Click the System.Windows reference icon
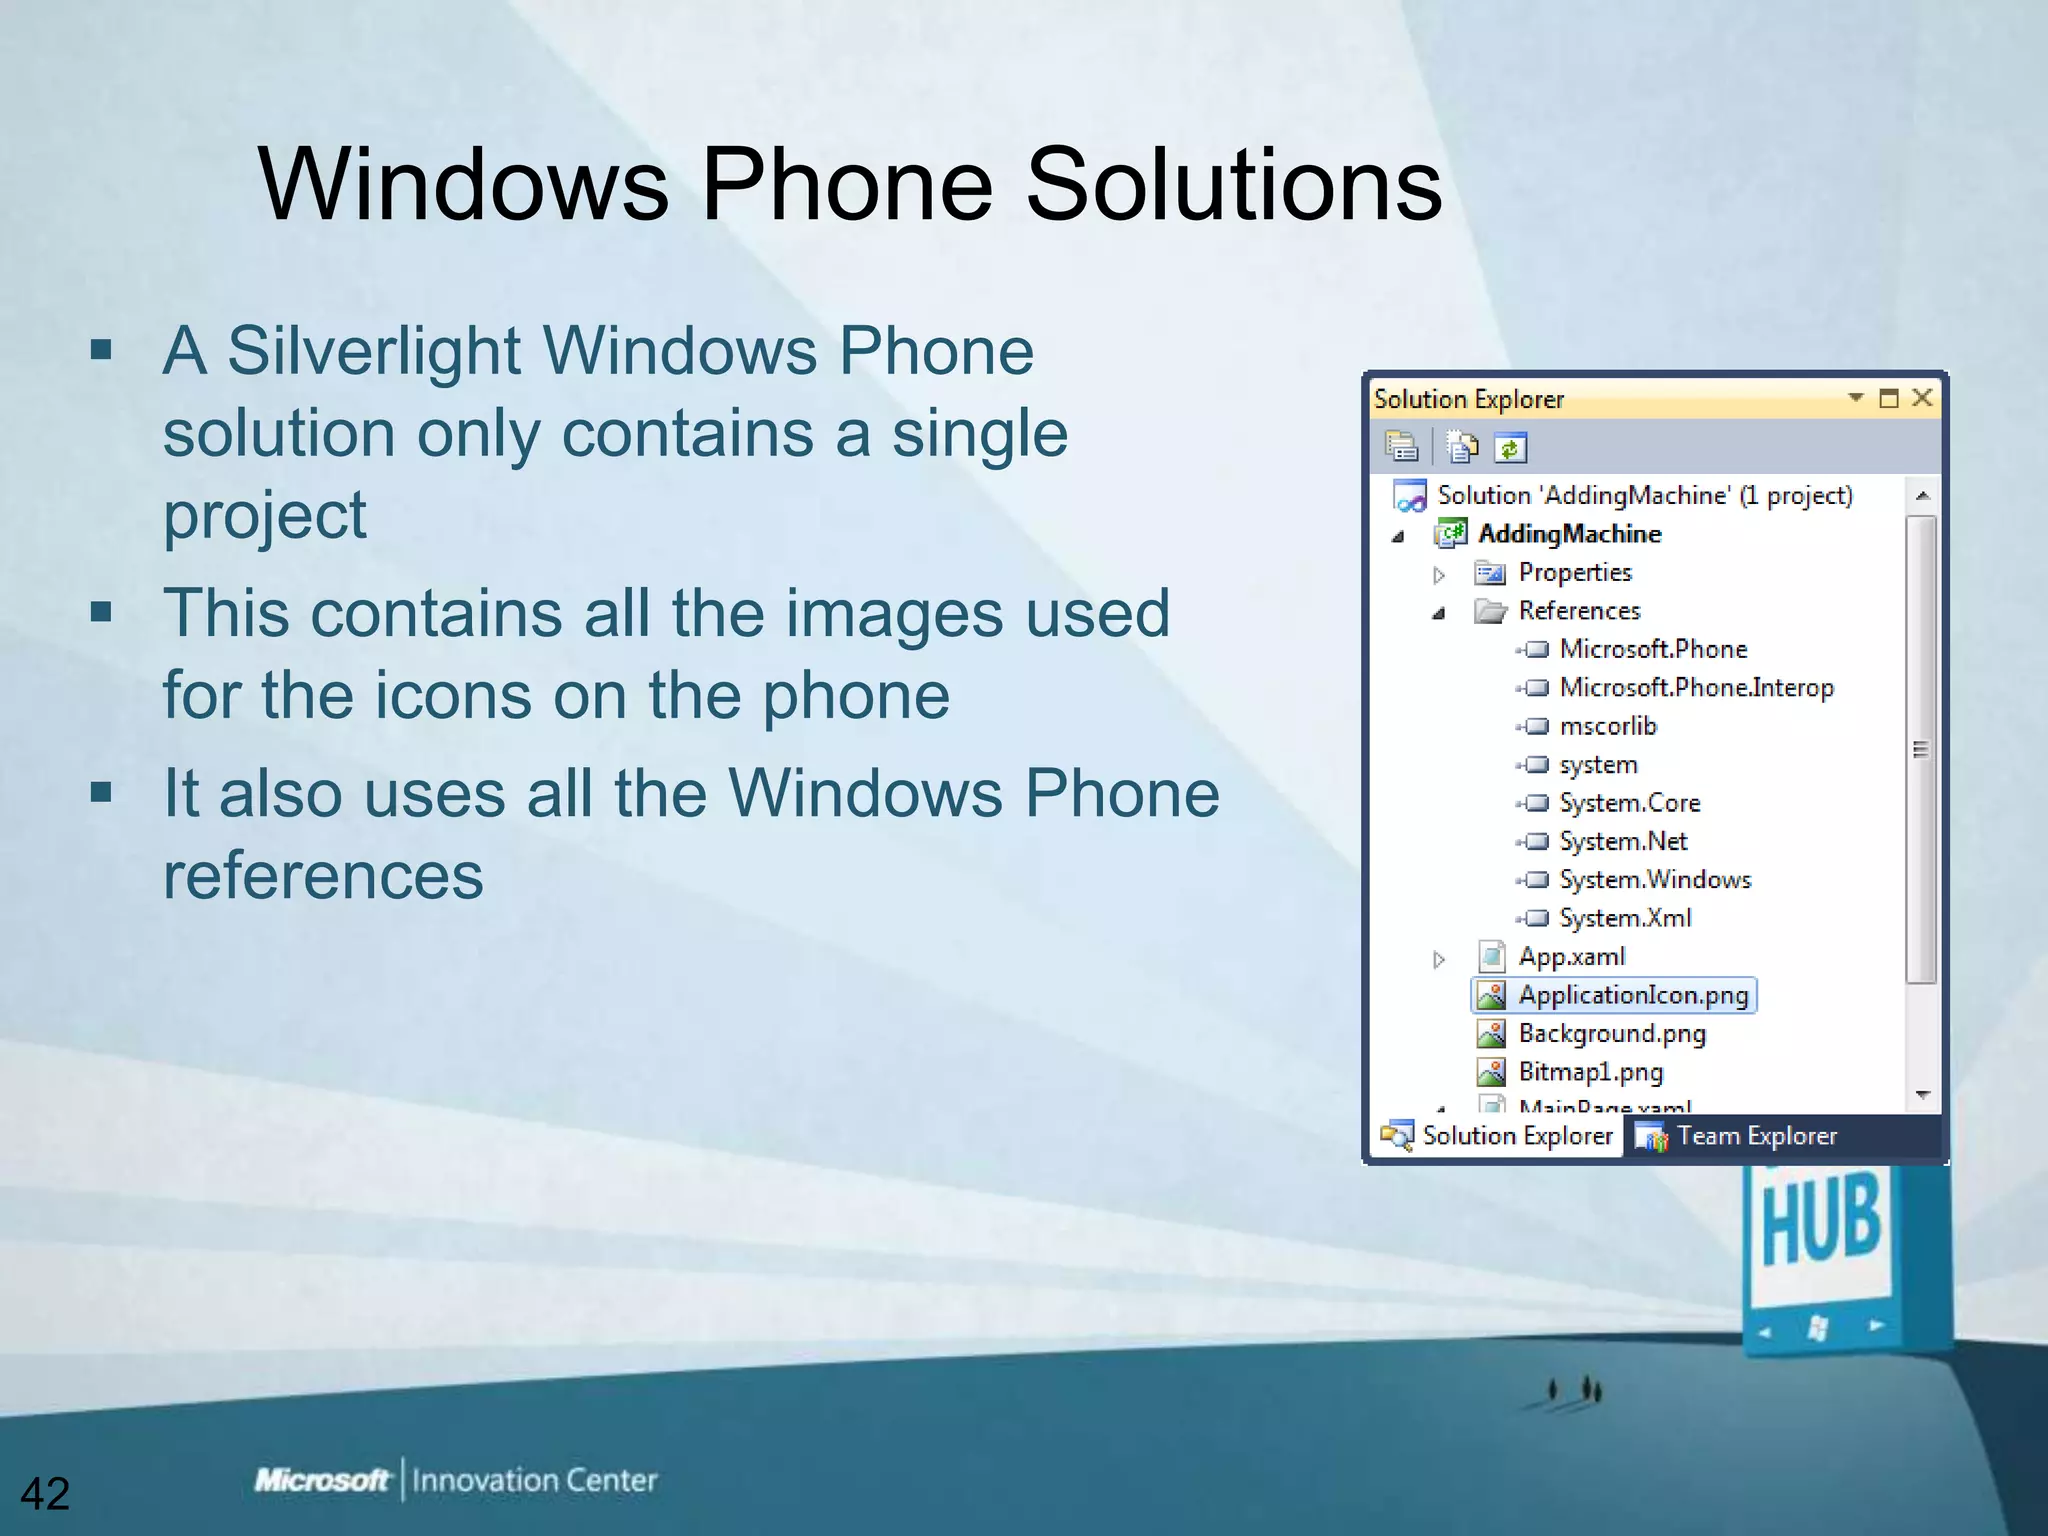The image size is (2048, 1536). (1533, 880)
